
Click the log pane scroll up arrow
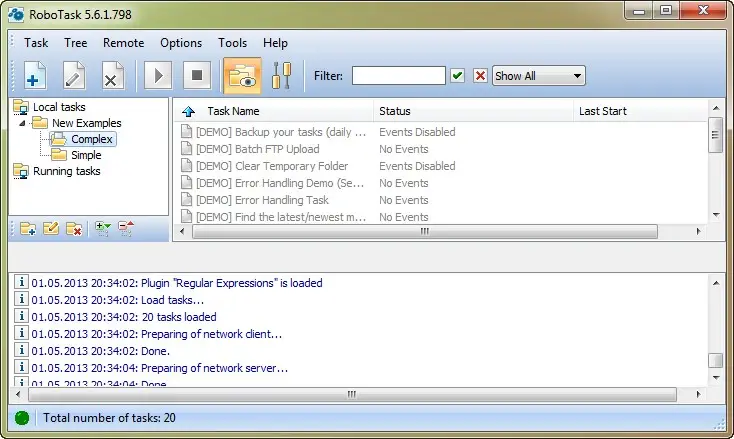coord(716,283)
